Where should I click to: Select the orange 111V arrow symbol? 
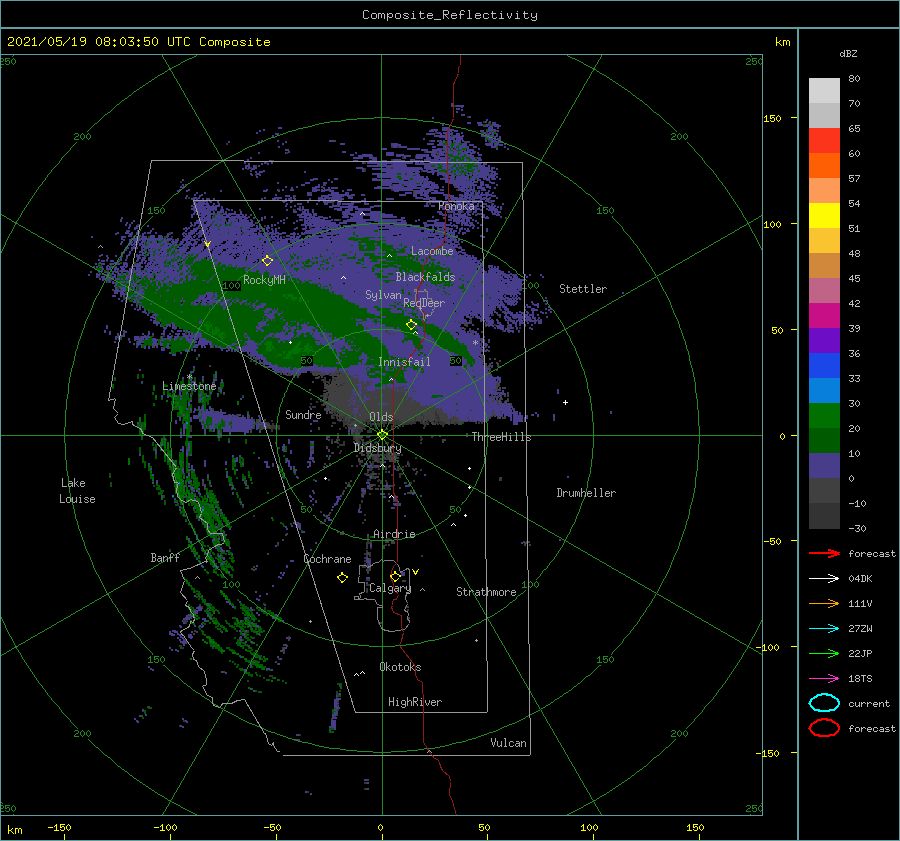click(x=824, y=603)
